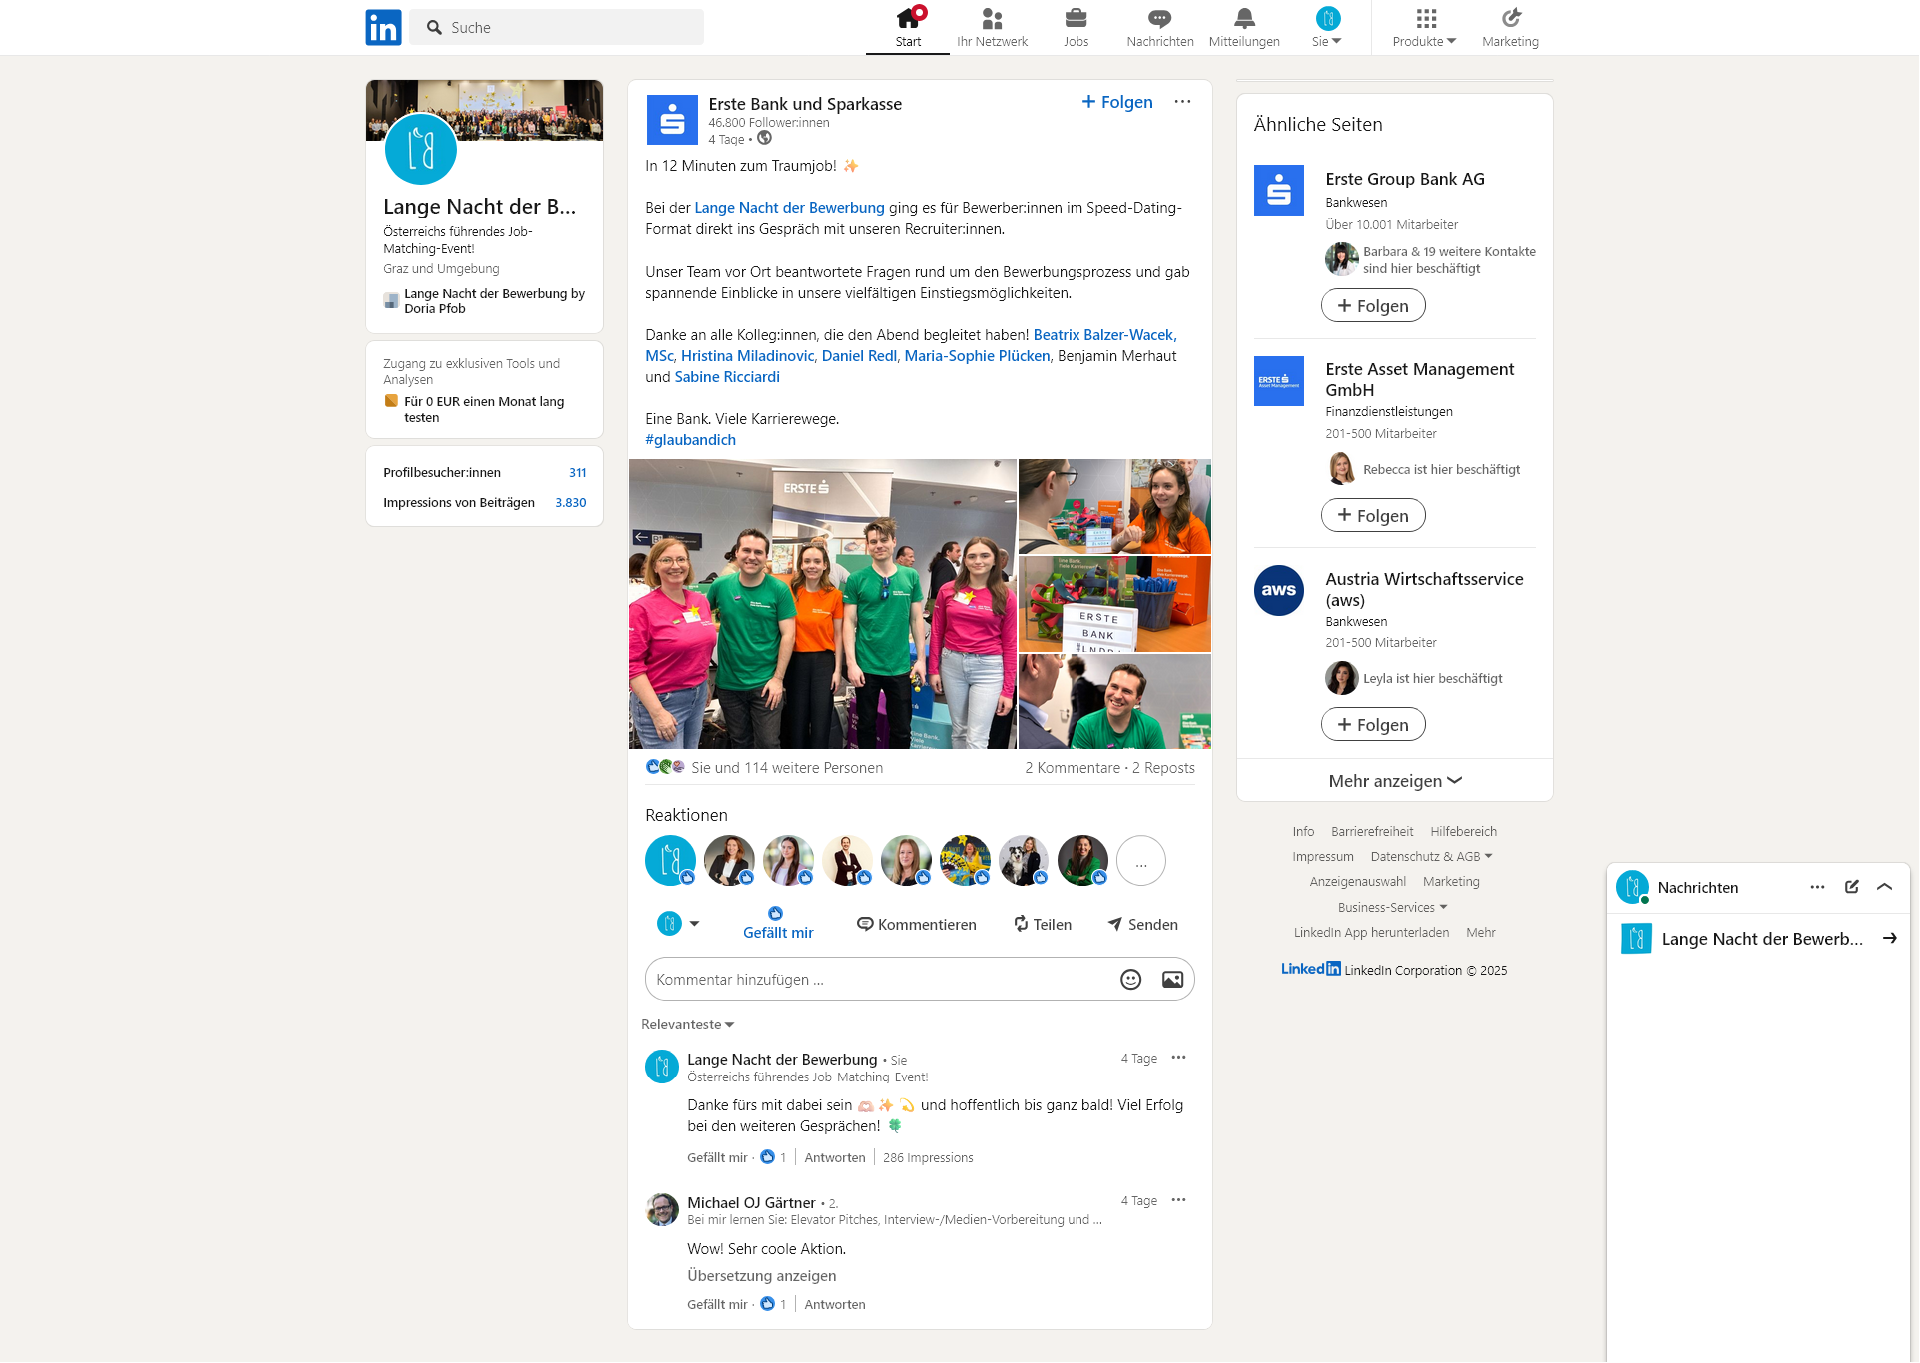Viewport: 1920px width, 1363px height.
Task: Open Profilbesucher:innen statistics
Action: click(485, 473)
